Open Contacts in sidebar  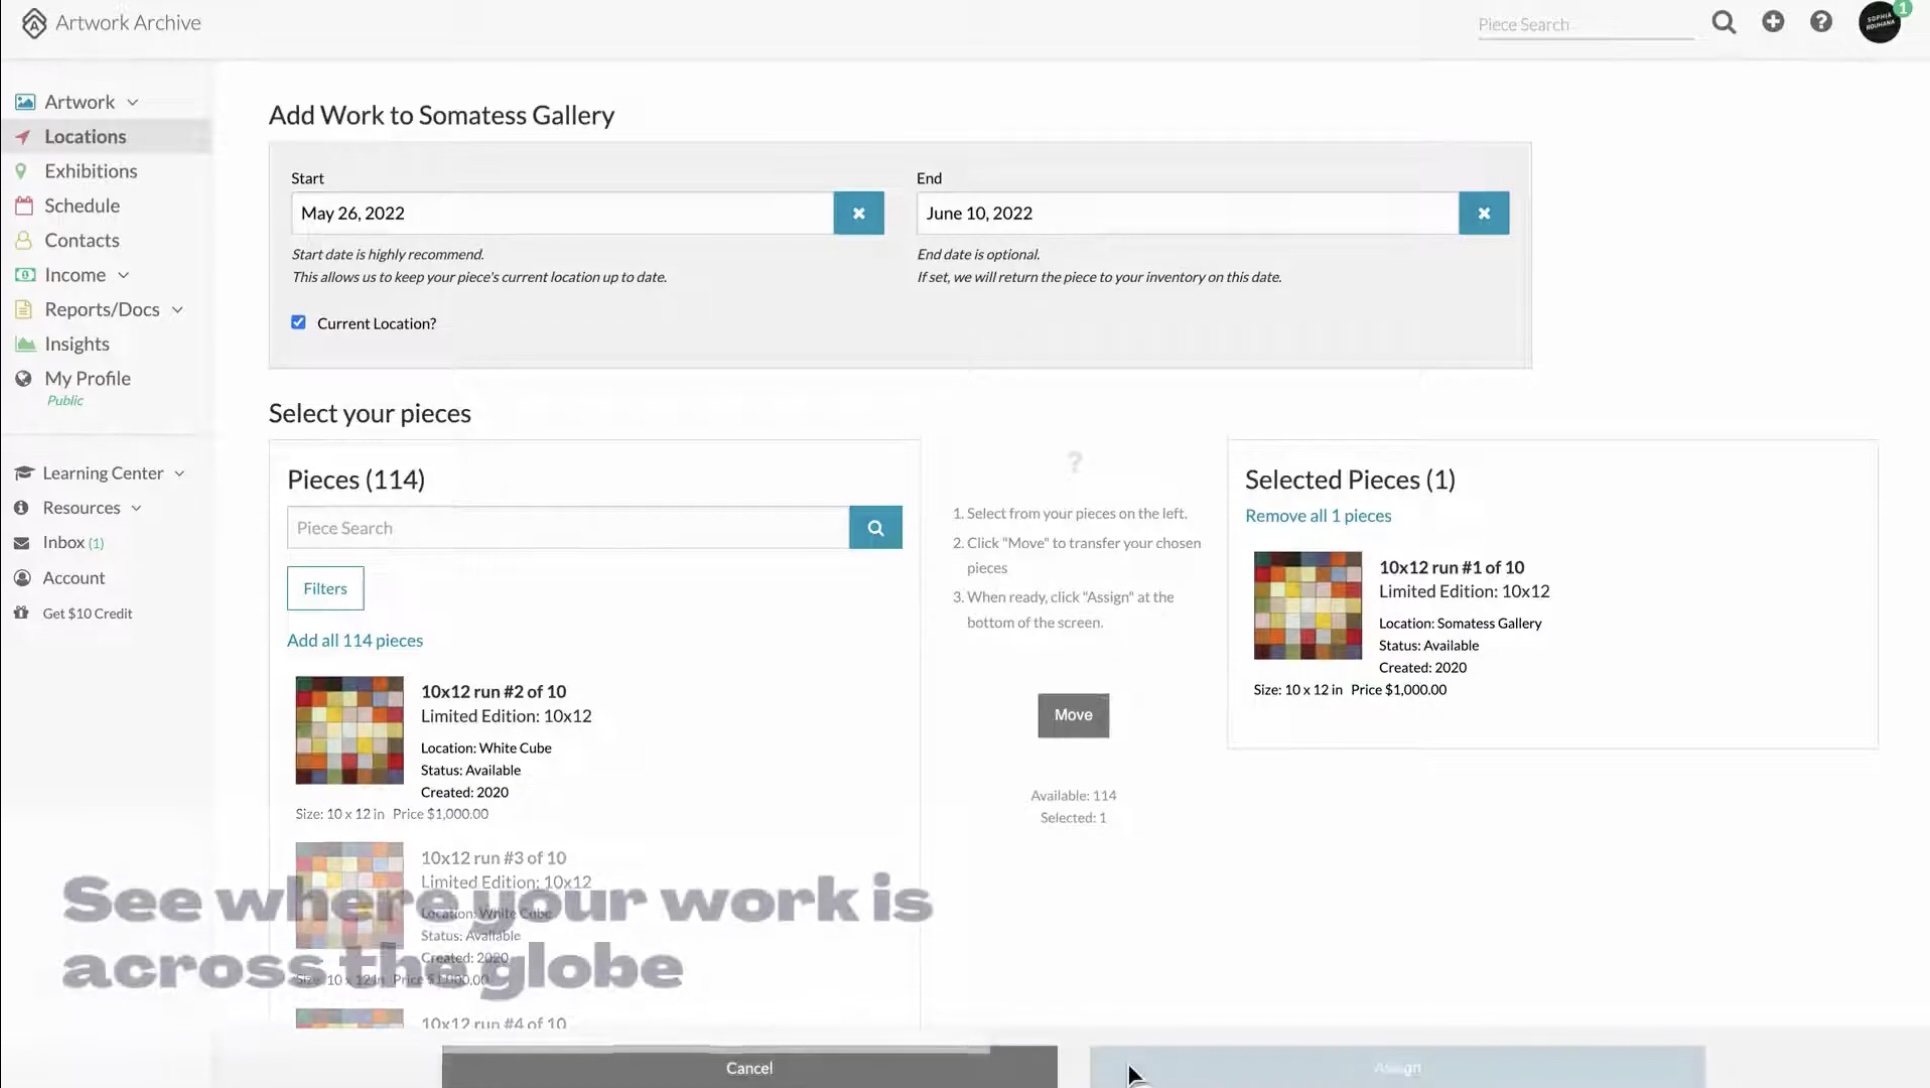82,240
